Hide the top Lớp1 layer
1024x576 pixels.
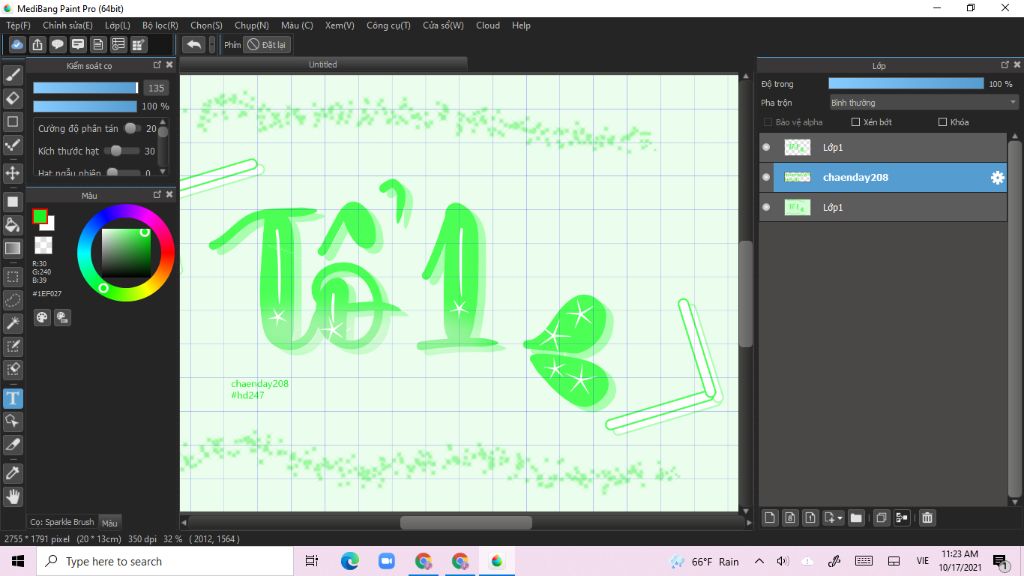(766, 148)
